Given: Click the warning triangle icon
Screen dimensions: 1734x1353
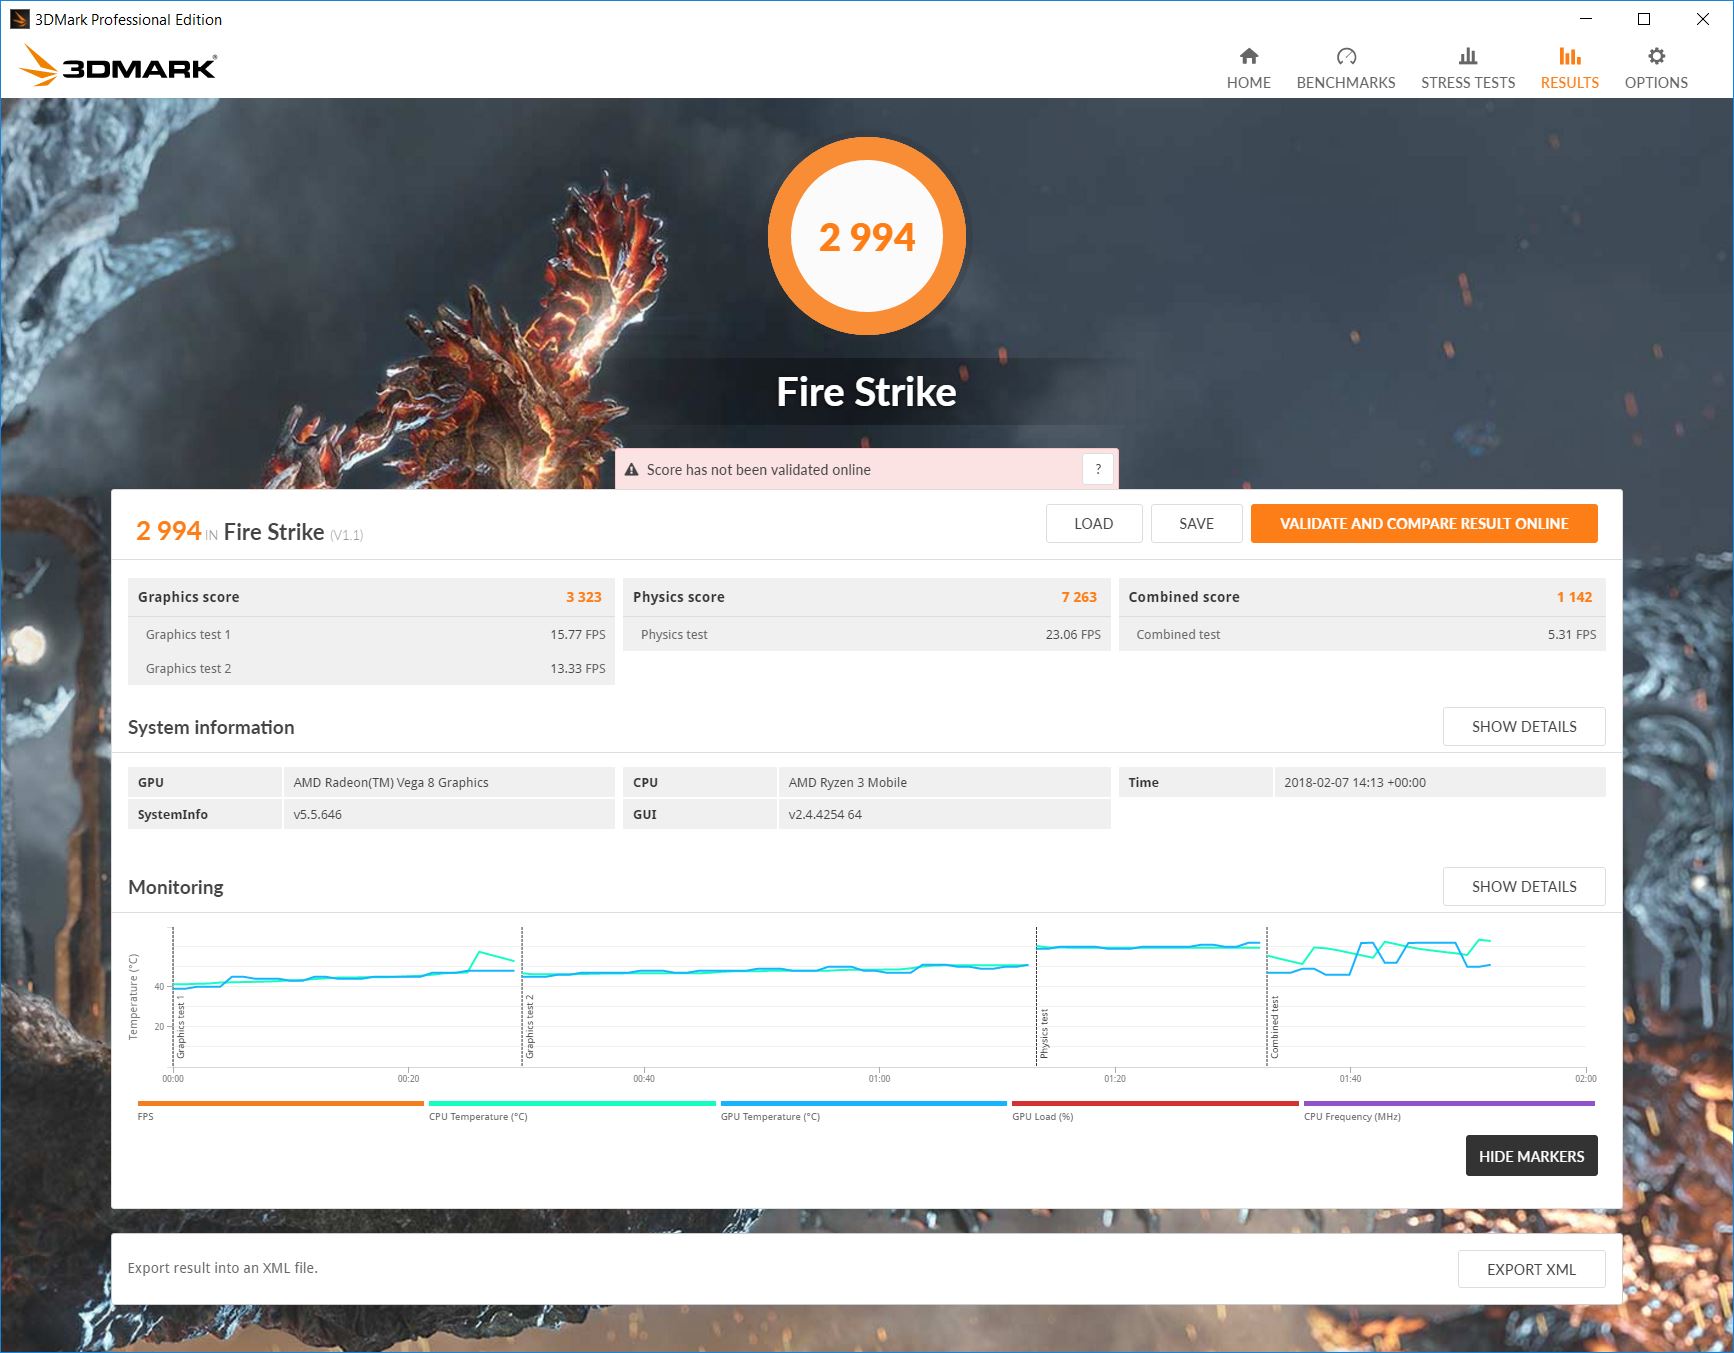Looking at the screenshot, I should pyautogui.click(x=631, y=470).
